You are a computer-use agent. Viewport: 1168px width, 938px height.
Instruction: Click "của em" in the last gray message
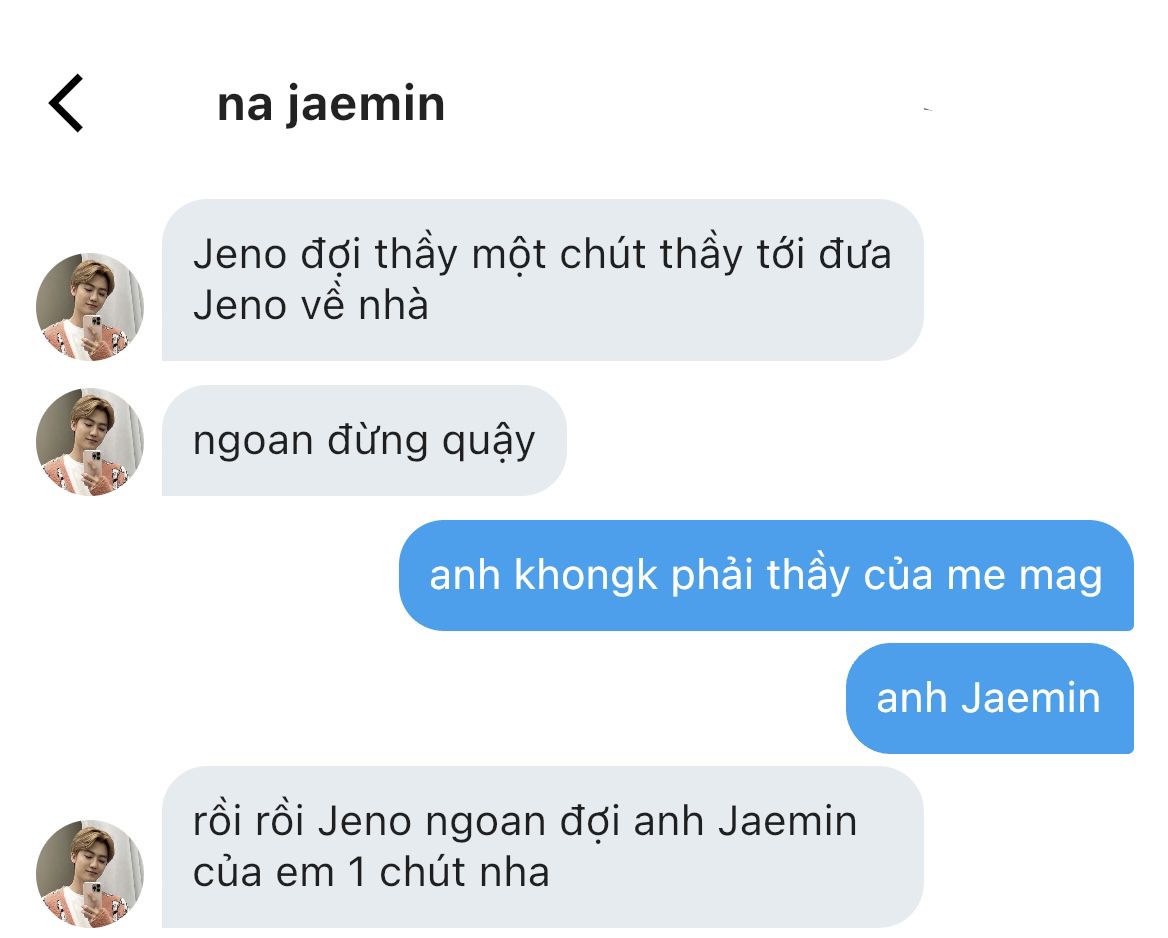pyautogui.click(x=264, y=873)
